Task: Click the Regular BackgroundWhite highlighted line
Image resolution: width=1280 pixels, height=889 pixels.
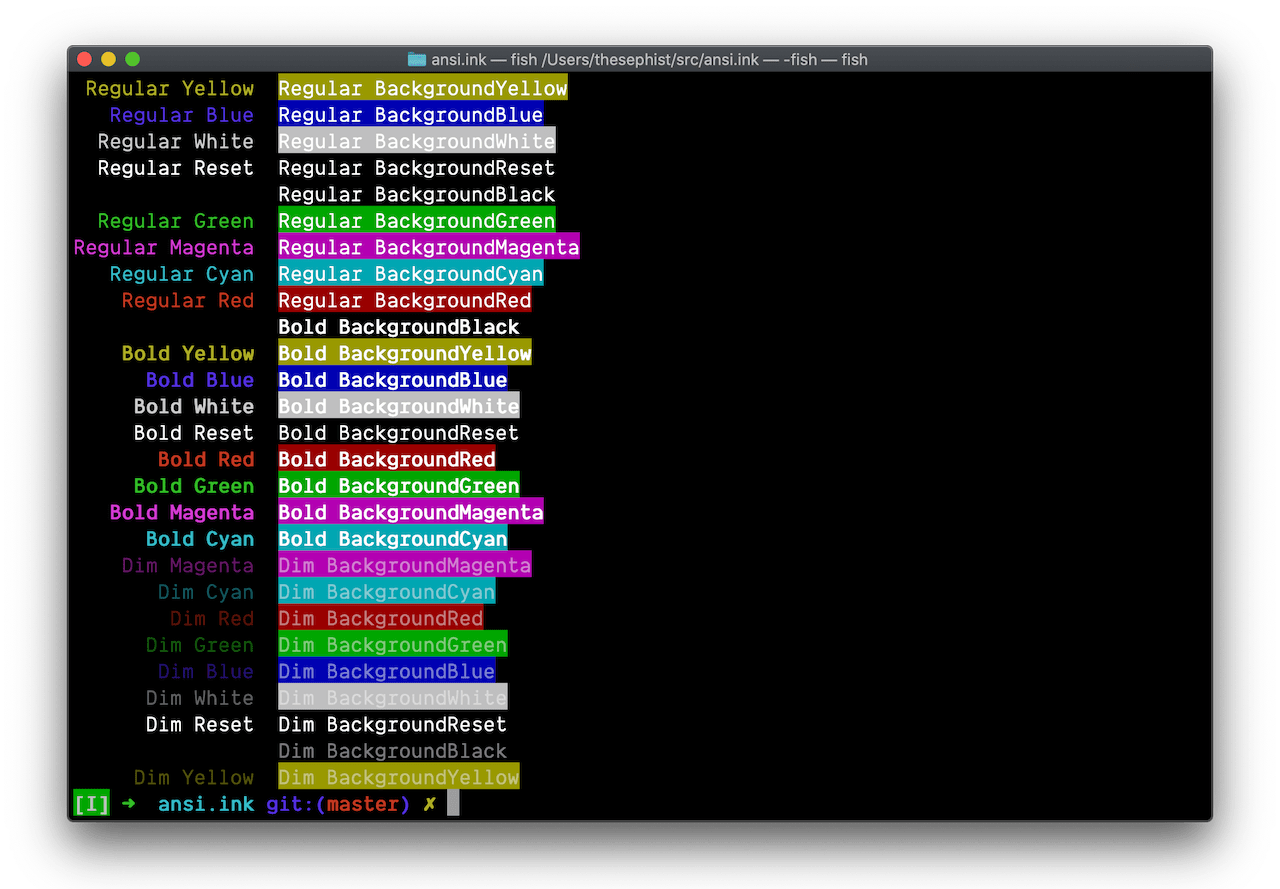Action: pos(417,141)
